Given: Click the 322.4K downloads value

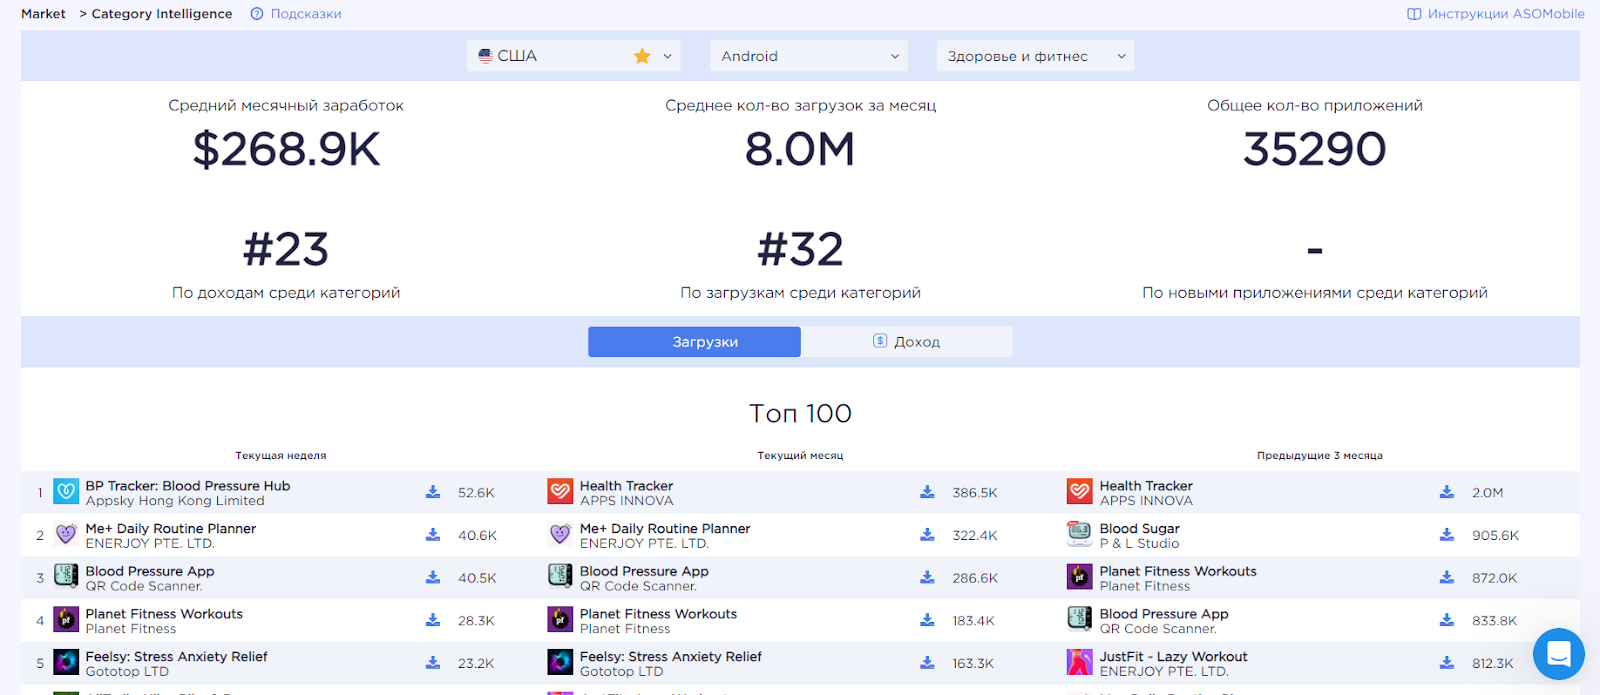Looking at the screenshot, I should tap(975, 536).
